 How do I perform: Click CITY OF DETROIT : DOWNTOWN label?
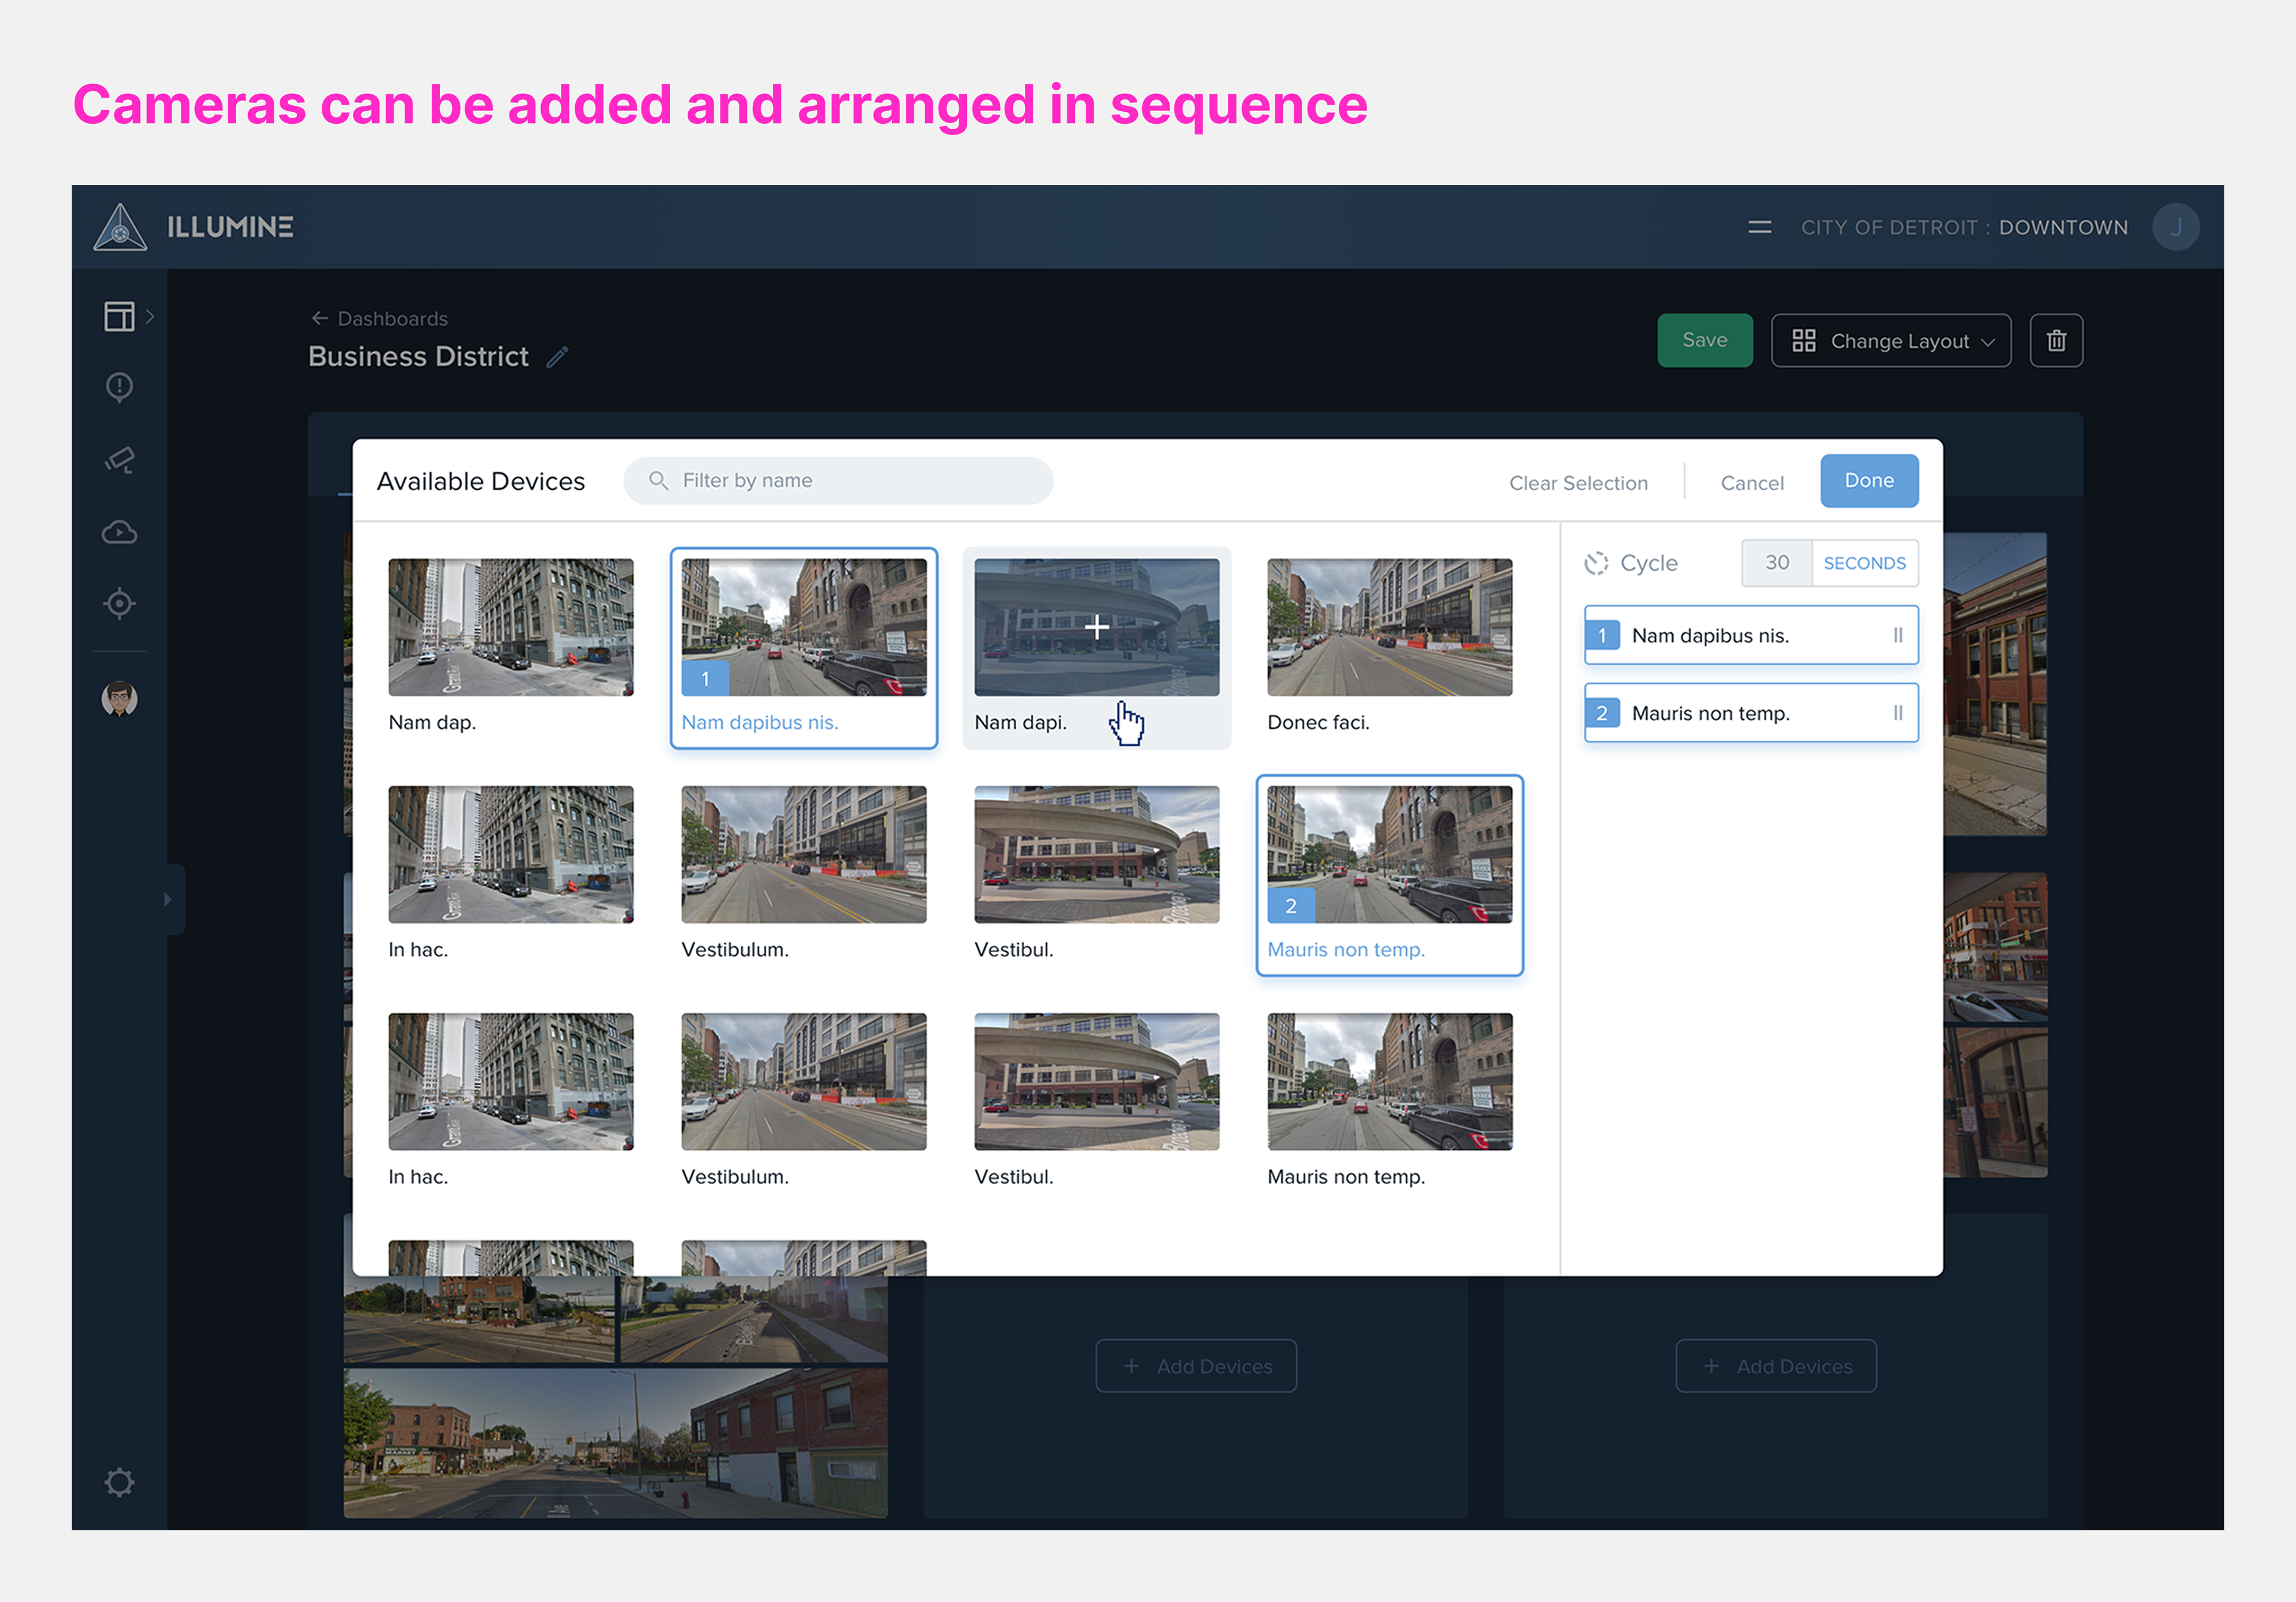(1964, 228)
